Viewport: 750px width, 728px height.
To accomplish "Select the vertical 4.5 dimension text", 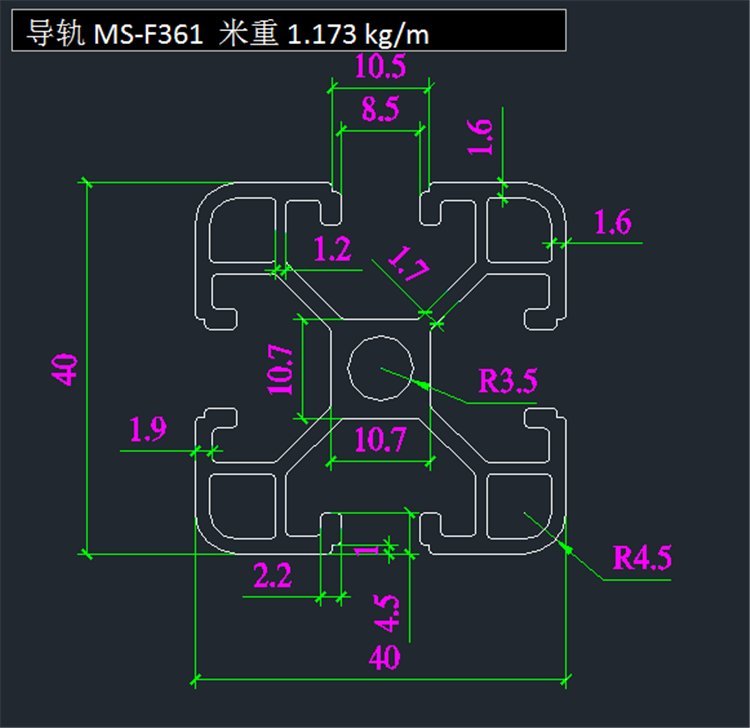I will pos(388,613).
